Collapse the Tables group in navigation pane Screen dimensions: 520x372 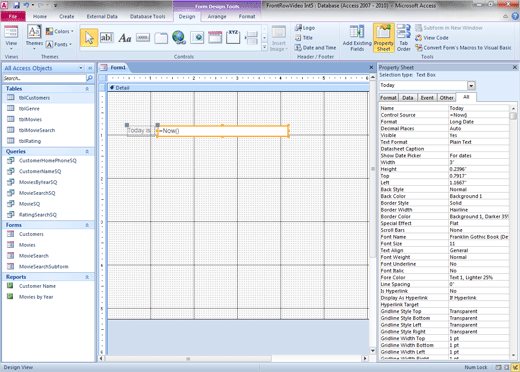click(x=87, y=89)
